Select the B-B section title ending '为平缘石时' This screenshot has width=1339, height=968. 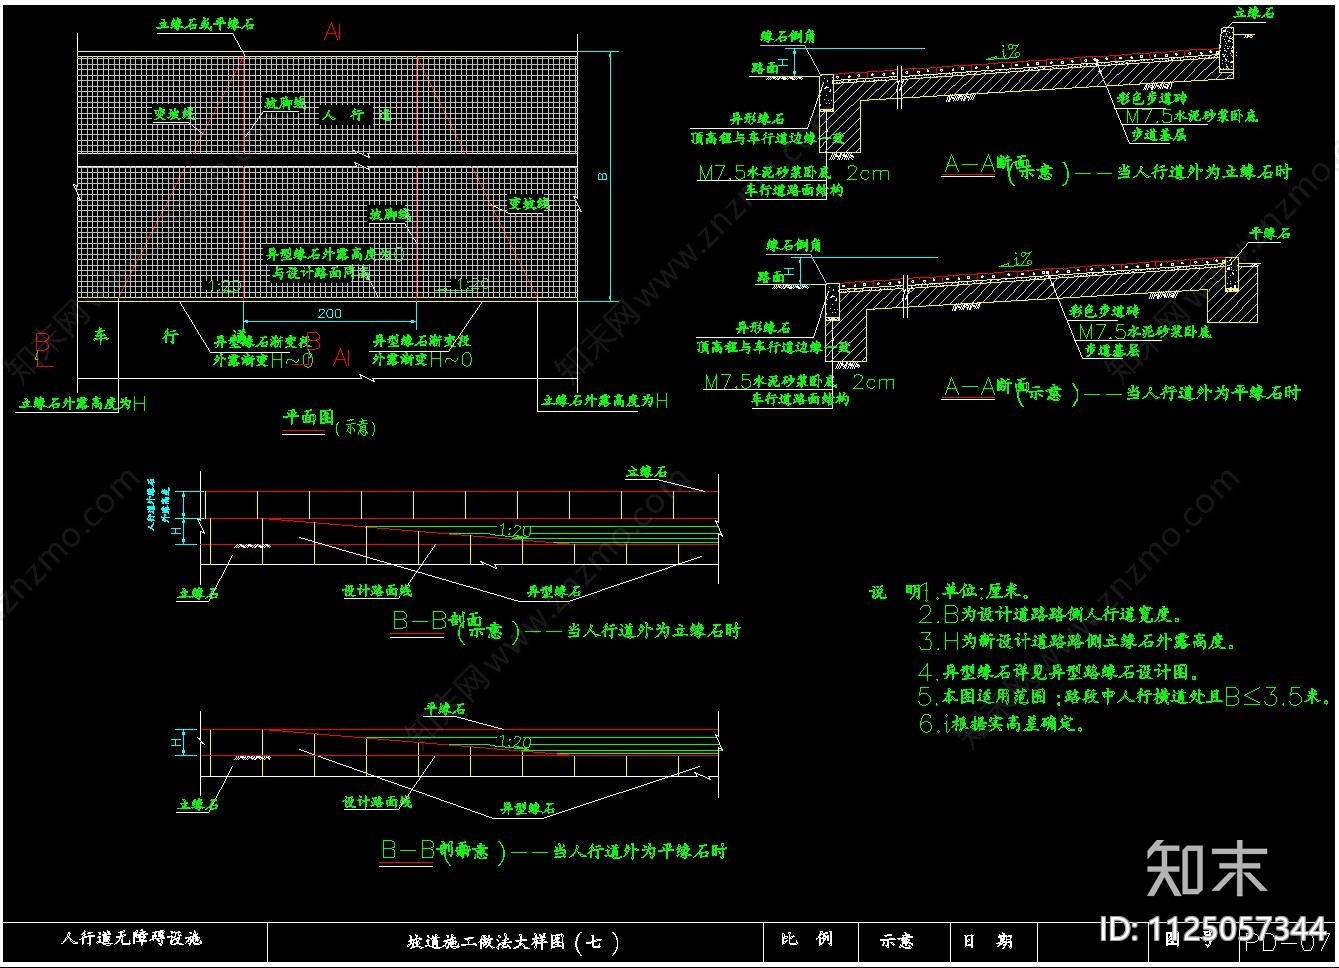554,851
